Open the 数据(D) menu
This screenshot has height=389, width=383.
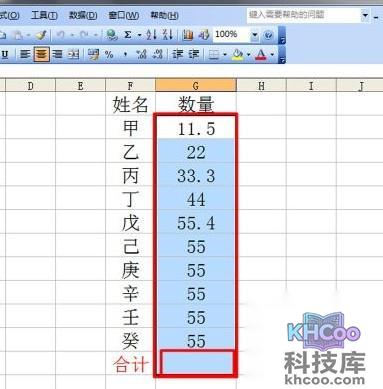83,15
